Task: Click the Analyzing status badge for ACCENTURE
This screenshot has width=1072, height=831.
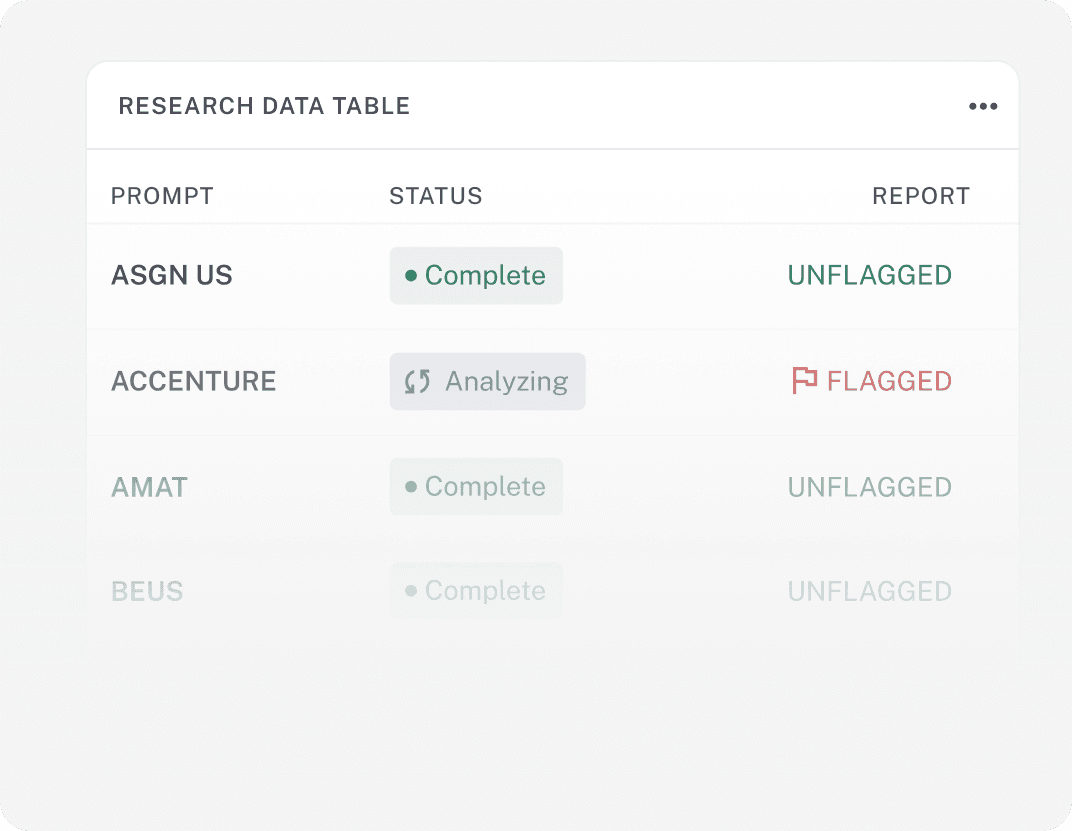Action: click(x=487, y=382)
